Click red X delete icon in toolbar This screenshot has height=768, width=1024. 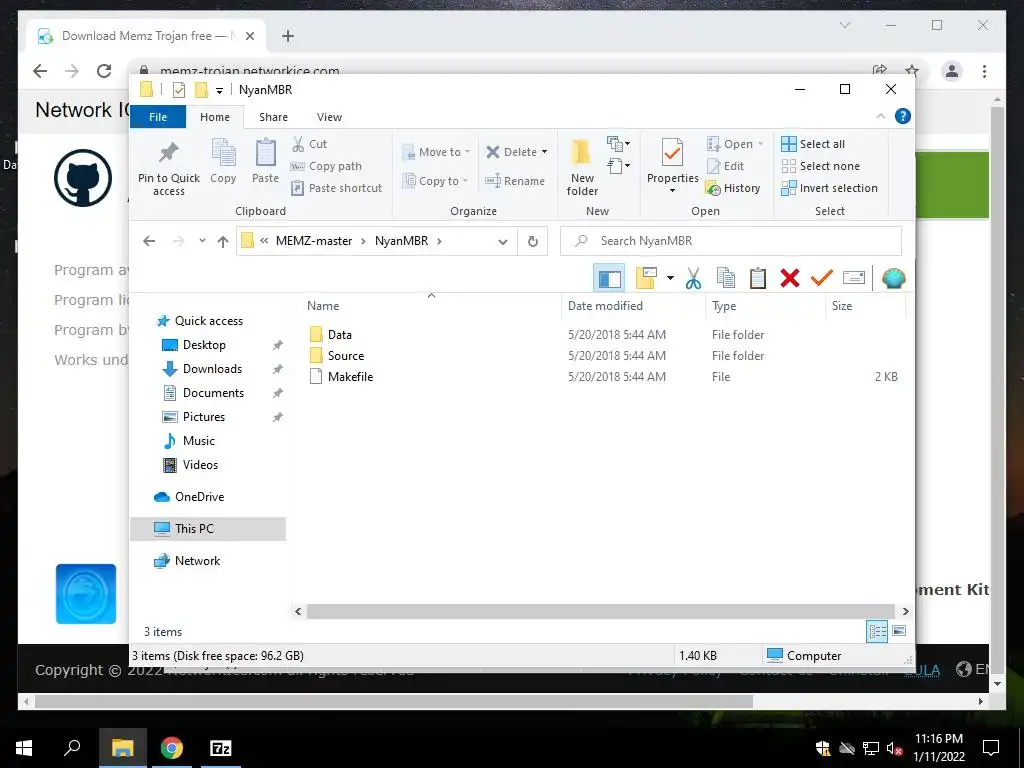click(790, 278)
